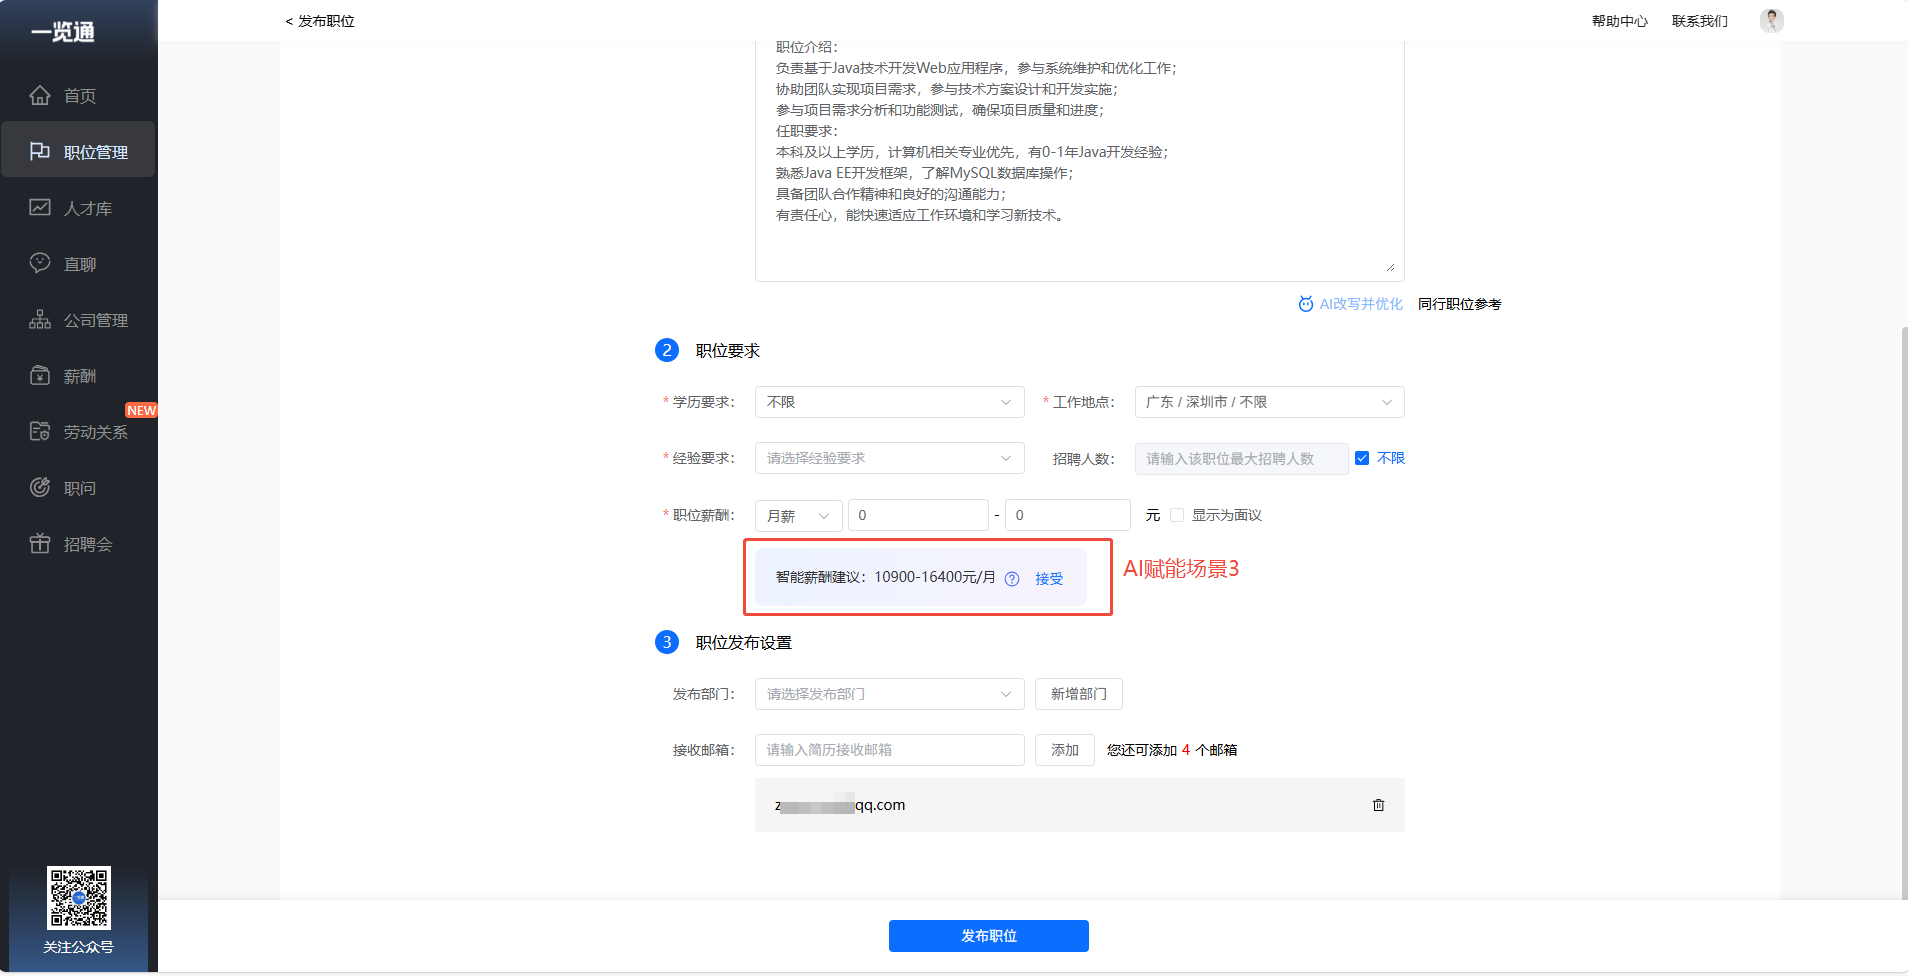This screenshot has width=1908, height=976.
Task: Open 帮助中心 in the top bar
Action: tap(1620, 21)
